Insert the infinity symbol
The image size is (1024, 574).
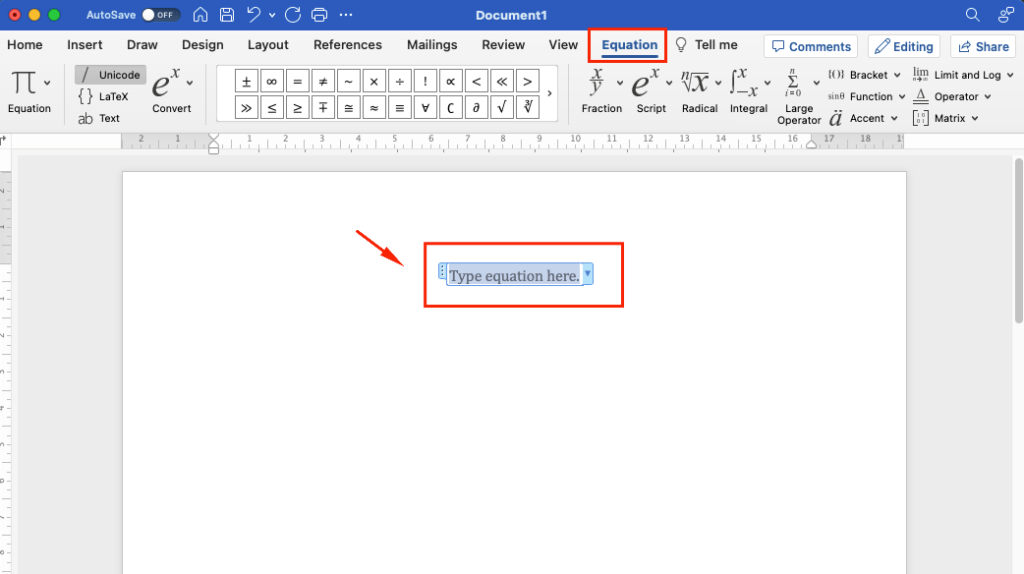pos(270,82)
